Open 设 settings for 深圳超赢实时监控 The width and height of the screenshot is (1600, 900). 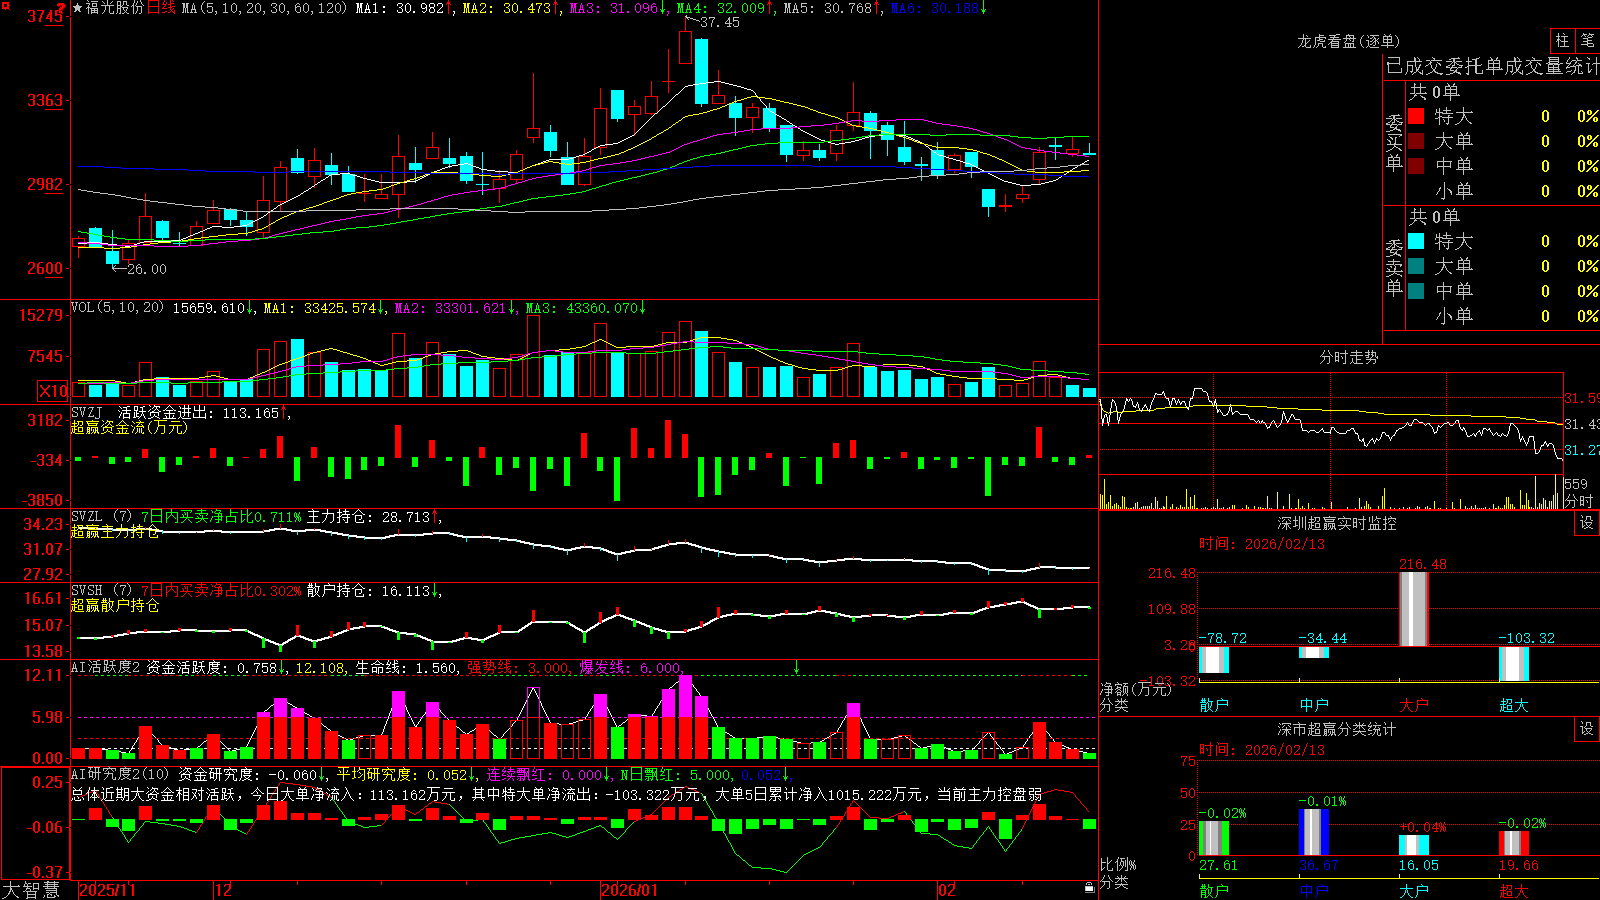1587,523
